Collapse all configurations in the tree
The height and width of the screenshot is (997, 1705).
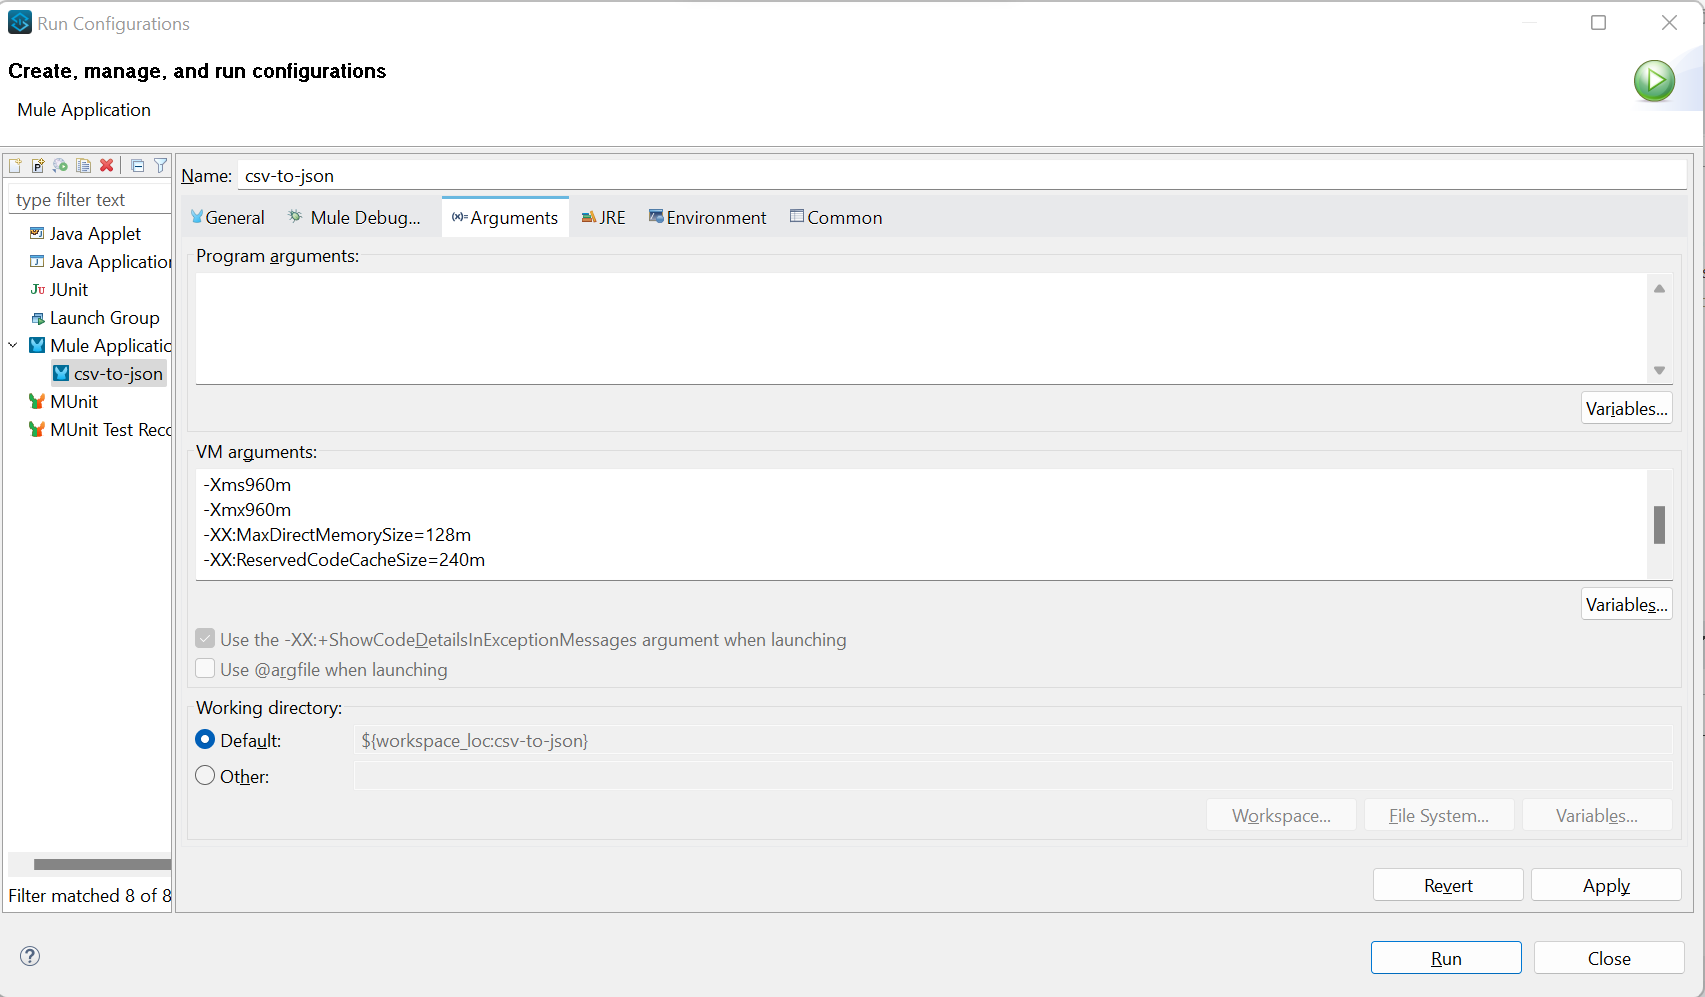(138, 165)
